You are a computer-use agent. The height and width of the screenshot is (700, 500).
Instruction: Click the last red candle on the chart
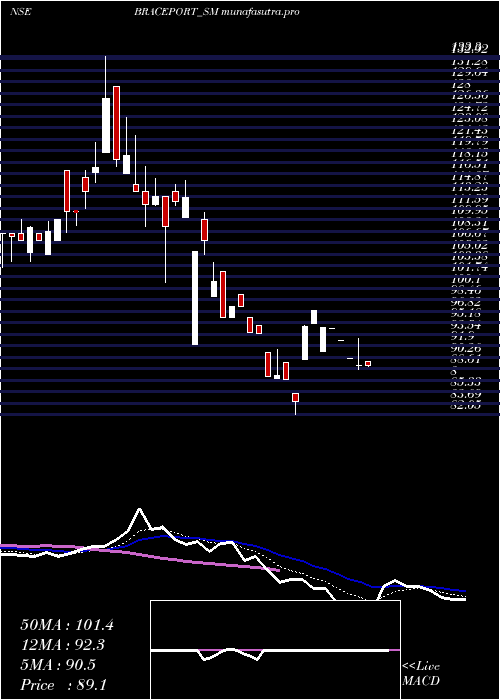pos(368,364)
